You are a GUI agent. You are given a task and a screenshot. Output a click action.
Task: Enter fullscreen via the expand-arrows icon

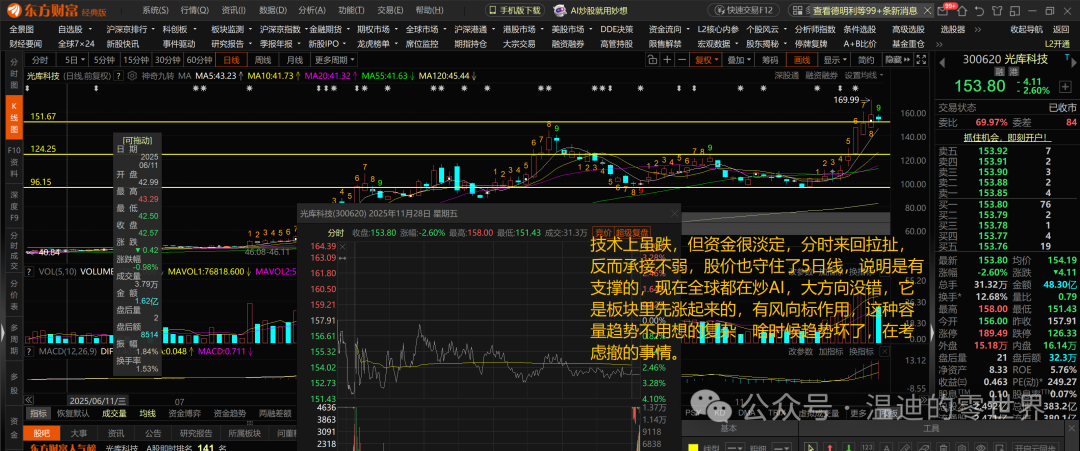pyautogui.click(x=921, y=60)
